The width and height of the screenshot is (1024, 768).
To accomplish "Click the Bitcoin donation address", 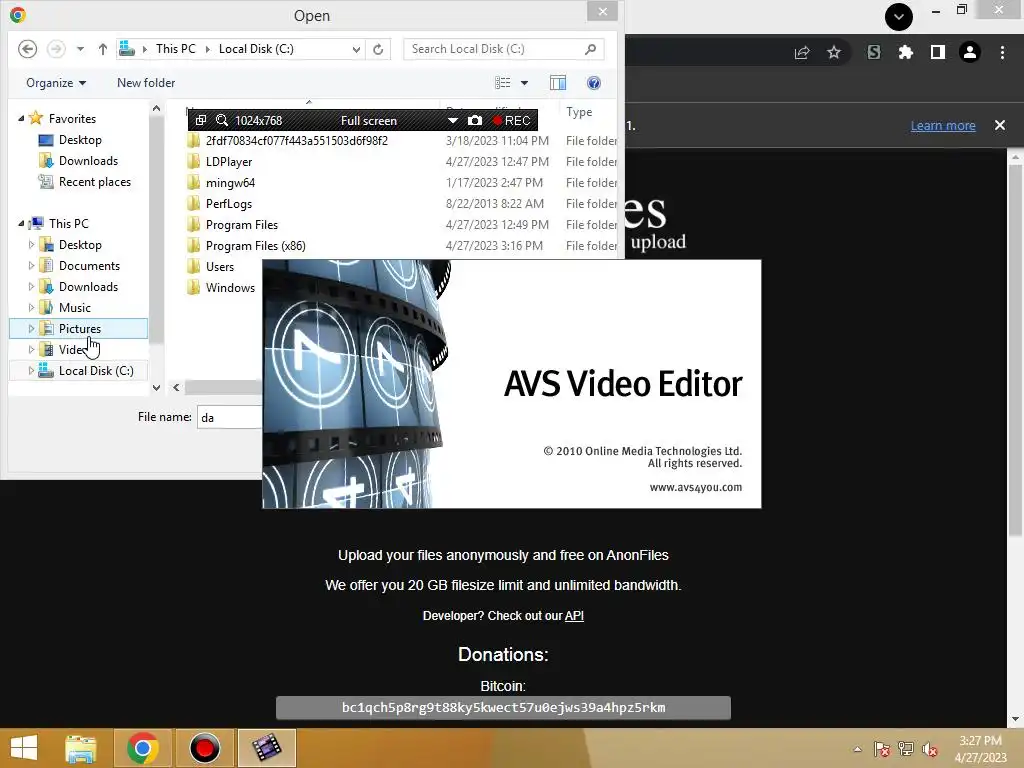I will (x=504, y=708).
